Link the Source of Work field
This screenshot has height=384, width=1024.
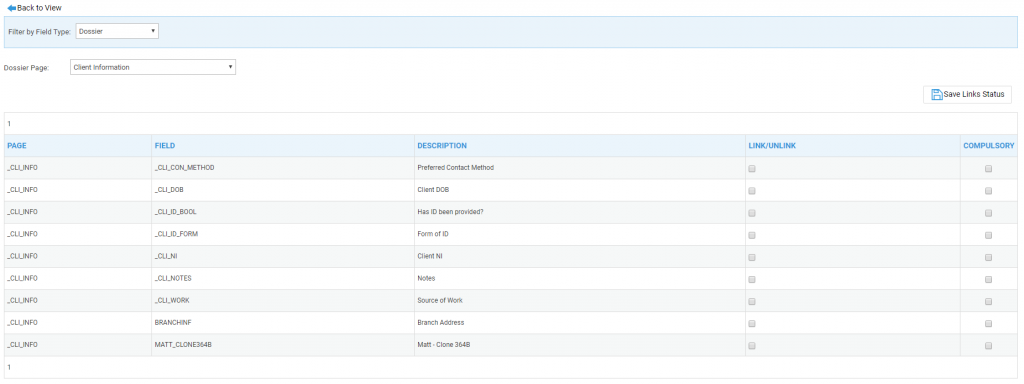coord(752,302)
